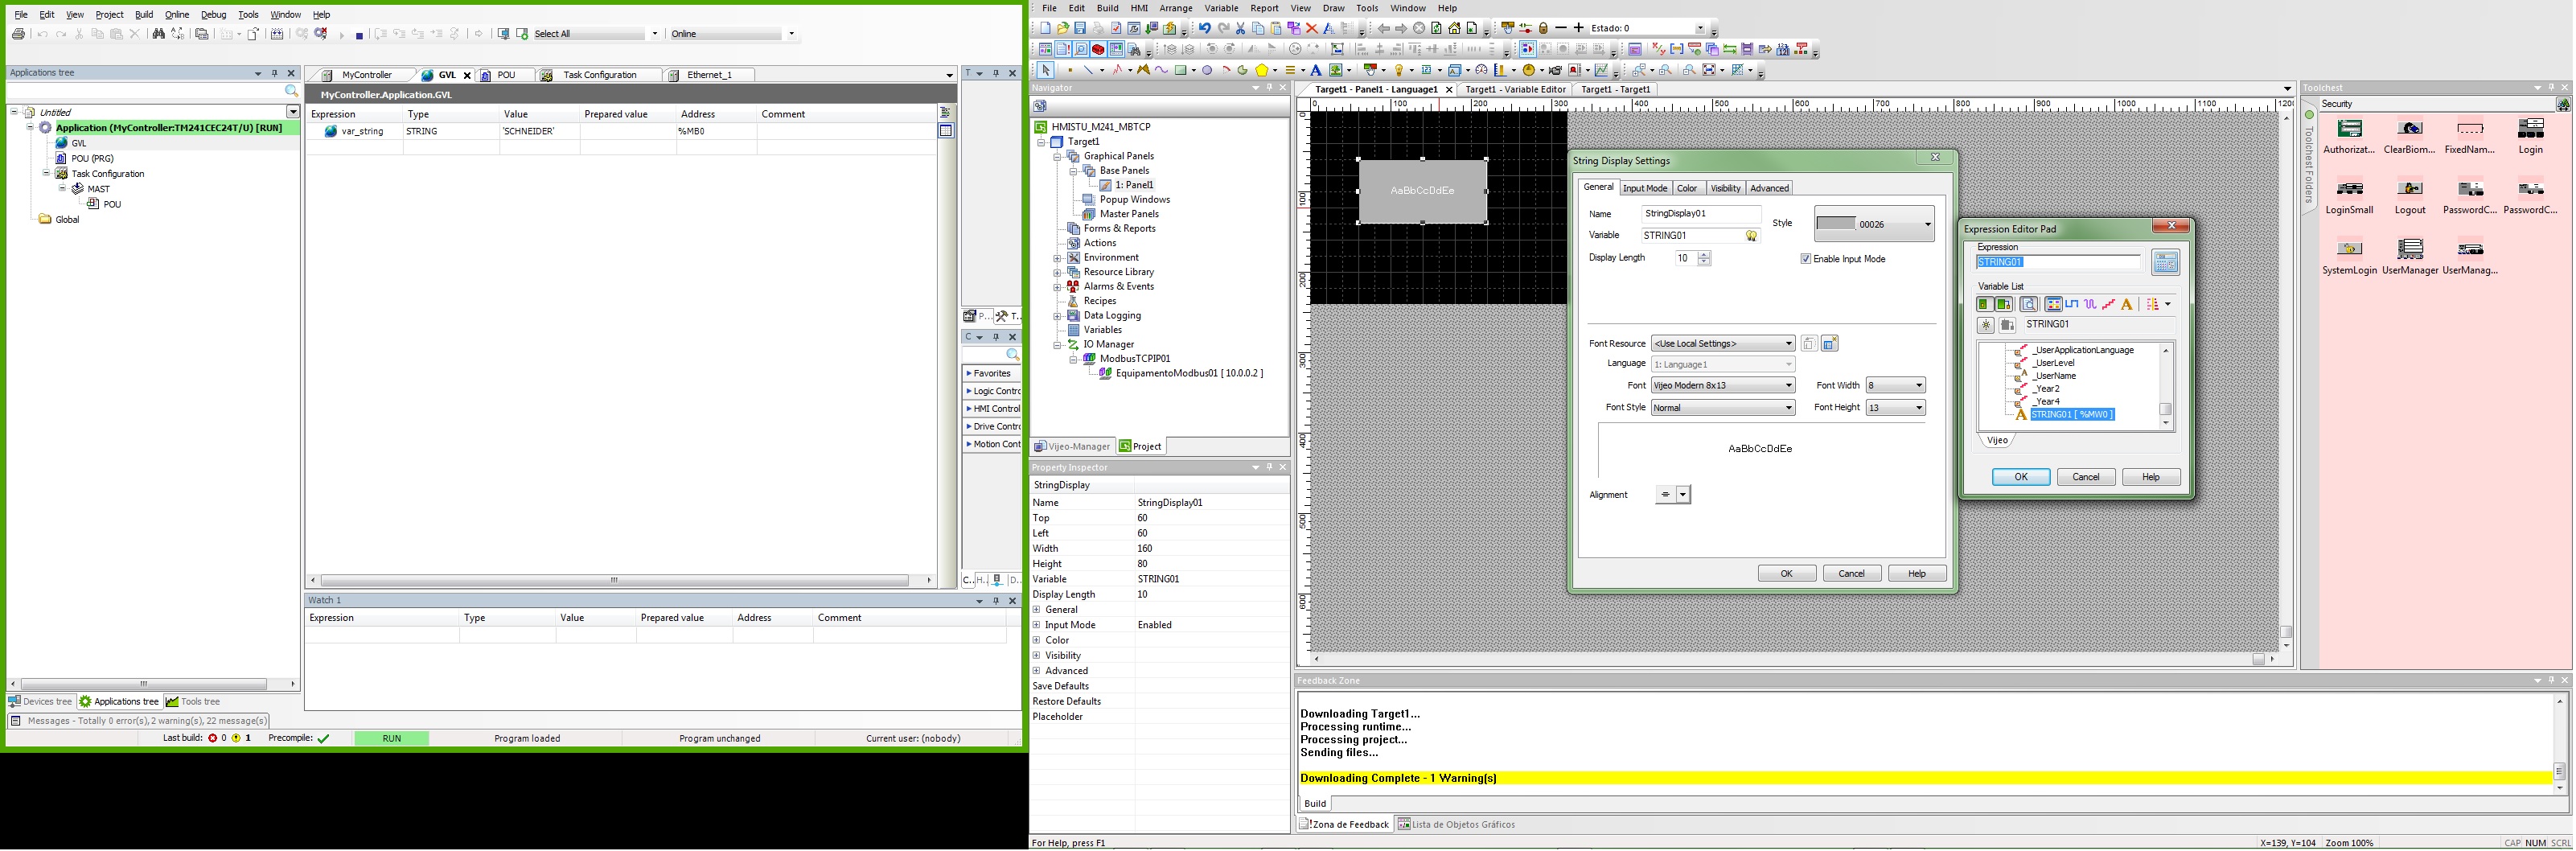Click the magnifier search icon in Applications tree

click(292, 91)
